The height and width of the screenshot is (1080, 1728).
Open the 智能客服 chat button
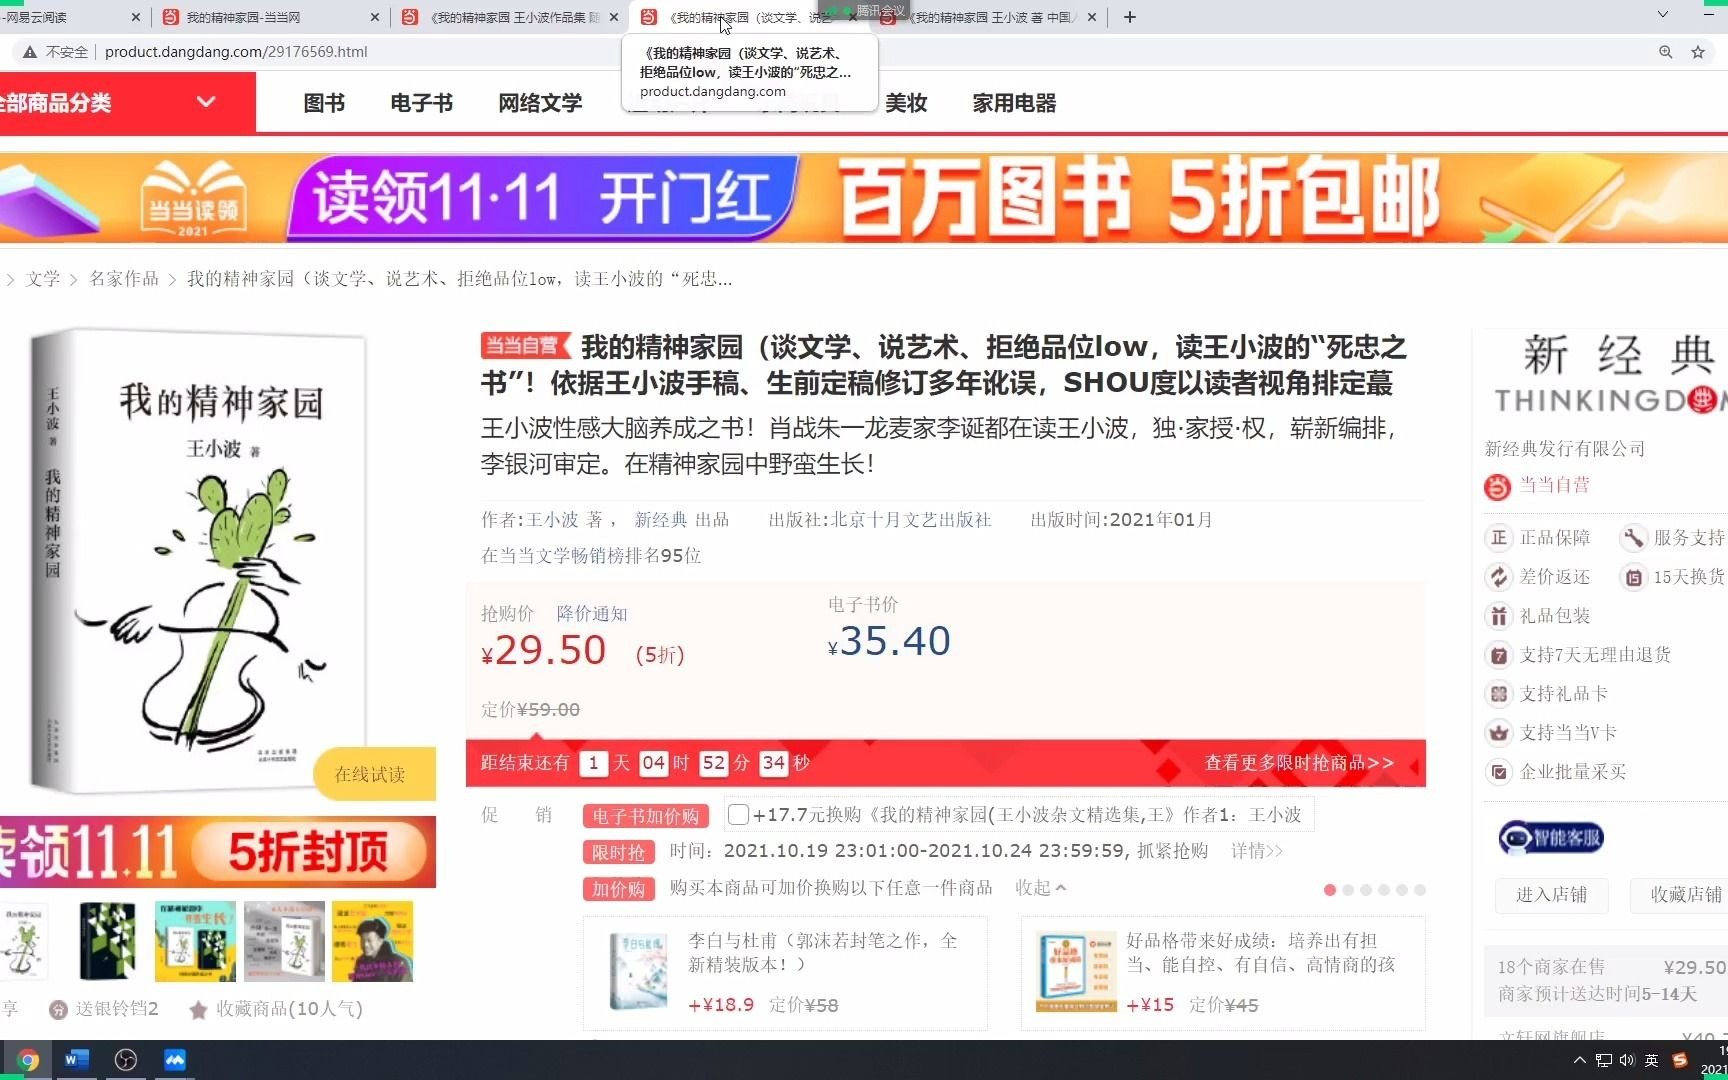pyautogui.click(x=1551, y=838)
